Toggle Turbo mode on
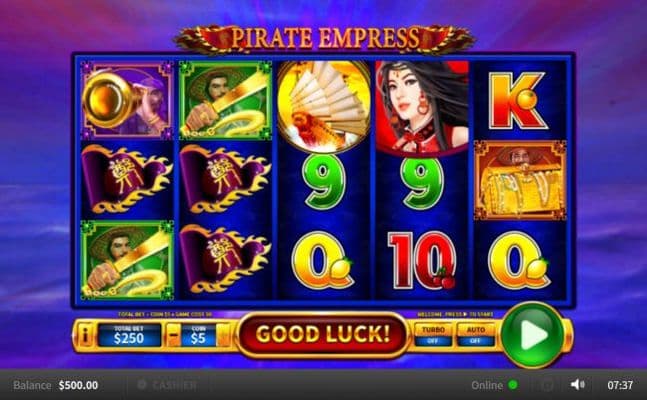The width and height of the screenshot is (647, 400). 433,335
